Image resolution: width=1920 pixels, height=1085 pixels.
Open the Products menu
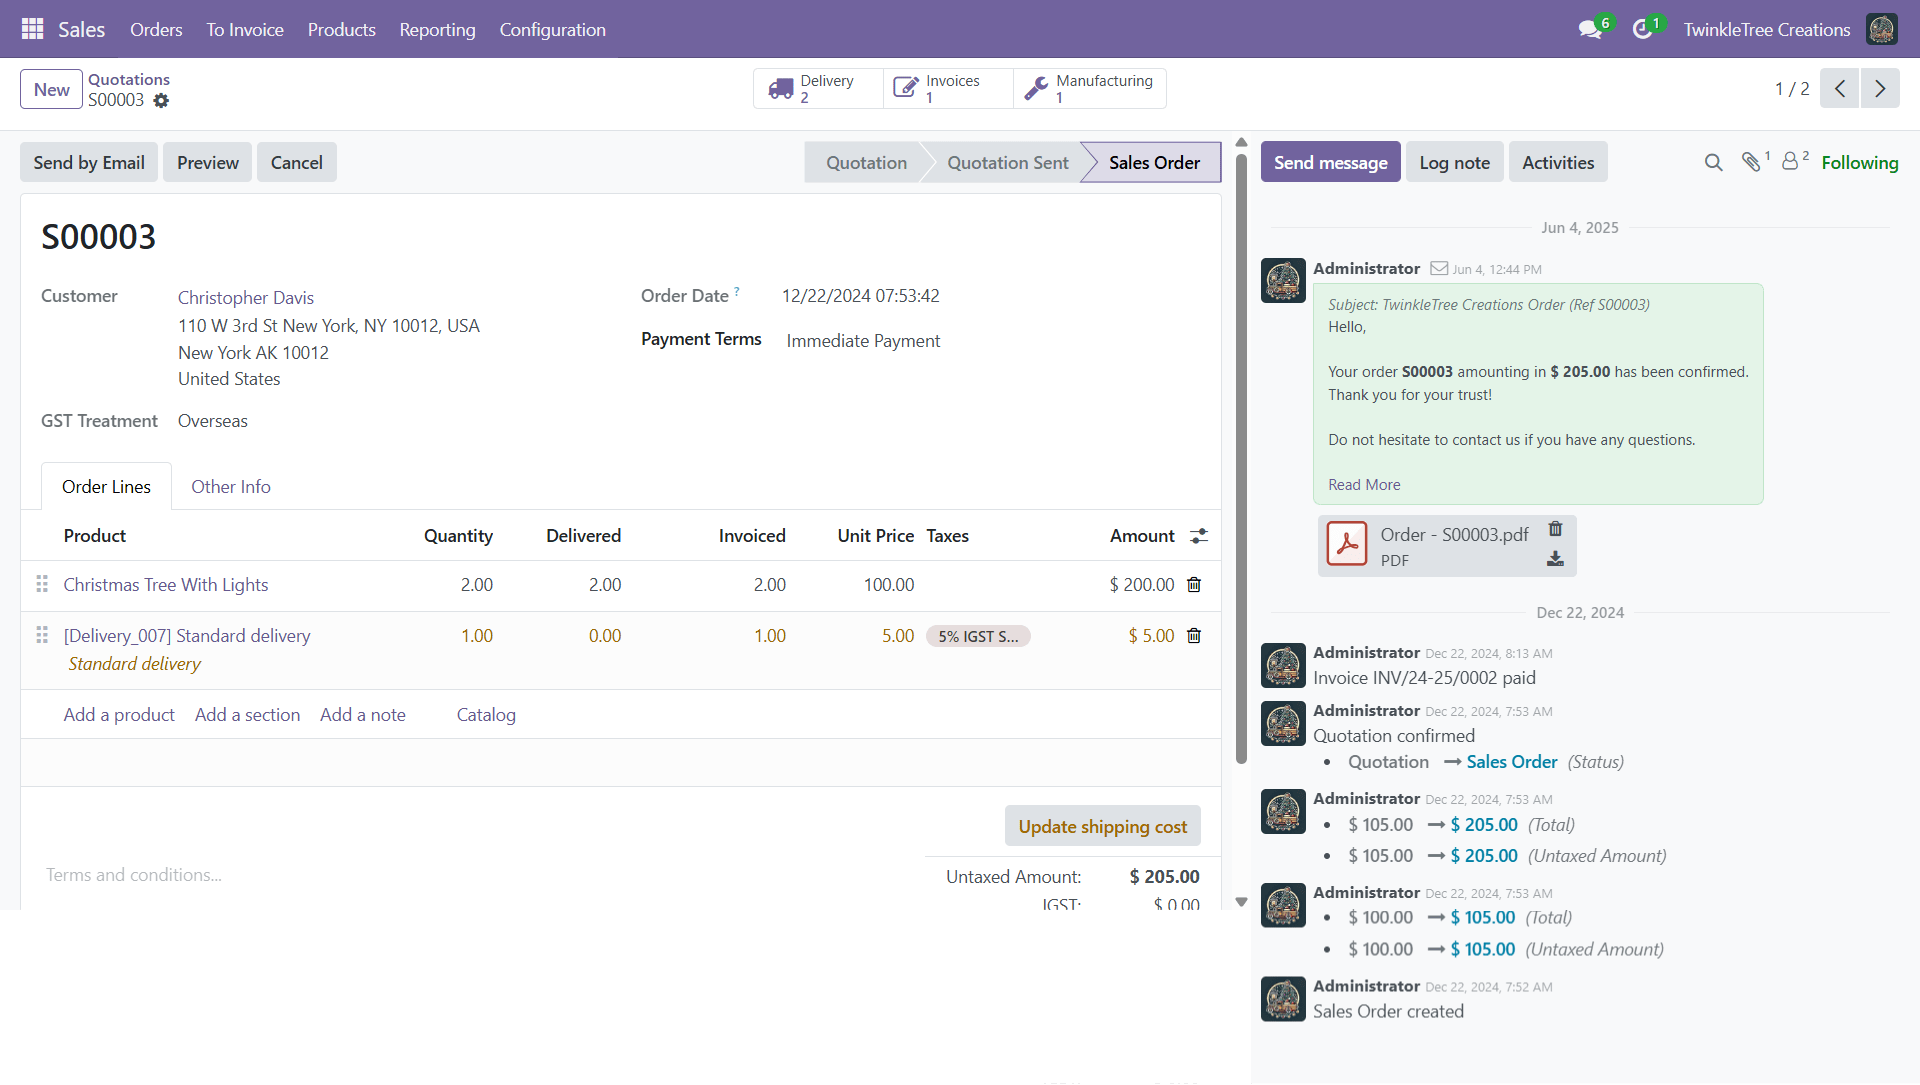[341, 30]
